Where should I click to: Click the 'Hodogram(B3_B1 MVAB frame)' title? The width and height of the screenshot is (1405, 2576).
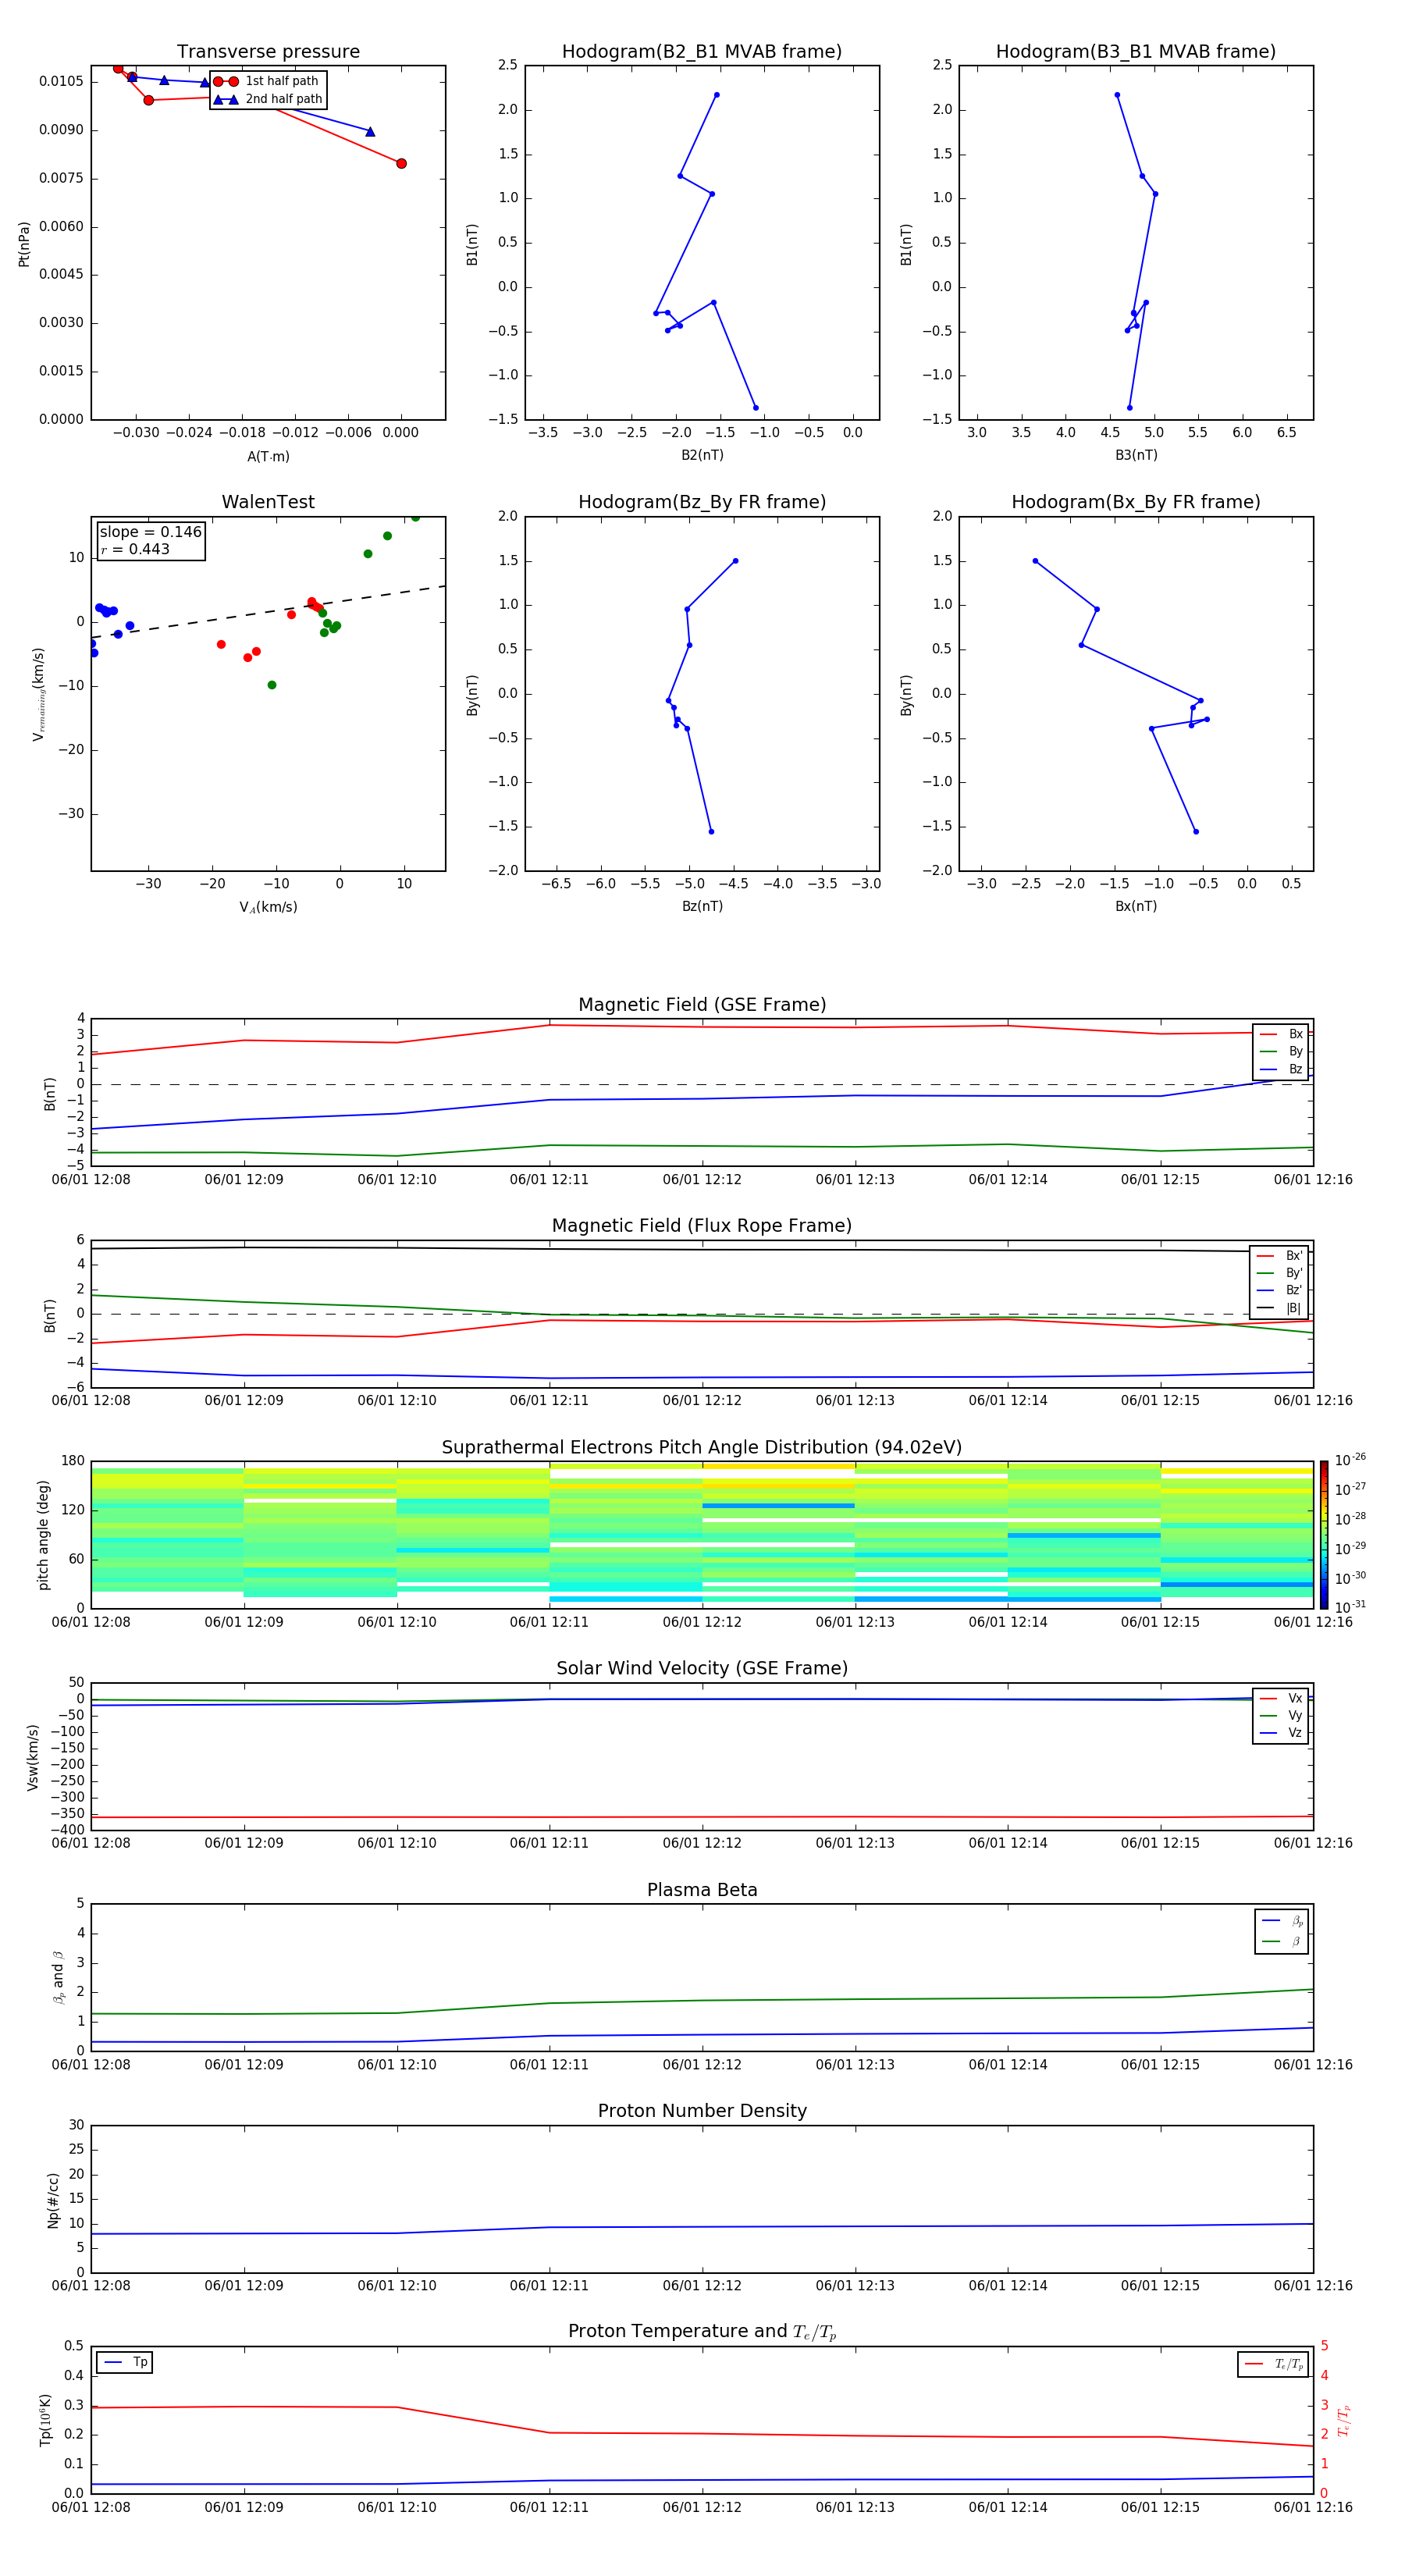pos(1136,52)
